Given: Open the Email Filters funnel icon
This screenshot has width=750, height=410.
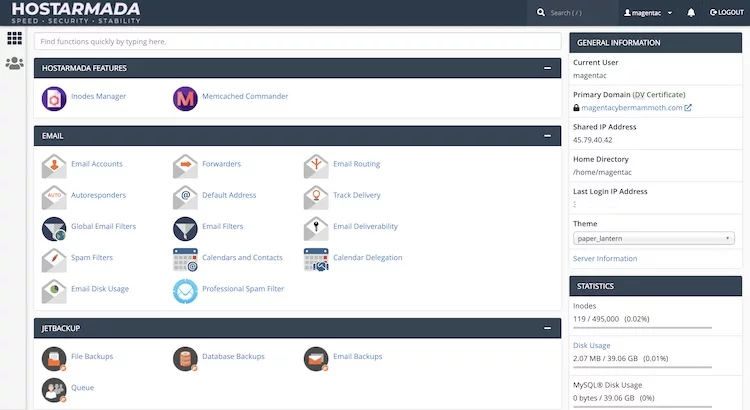Looking at the screenshot, I should coord(185,229).
